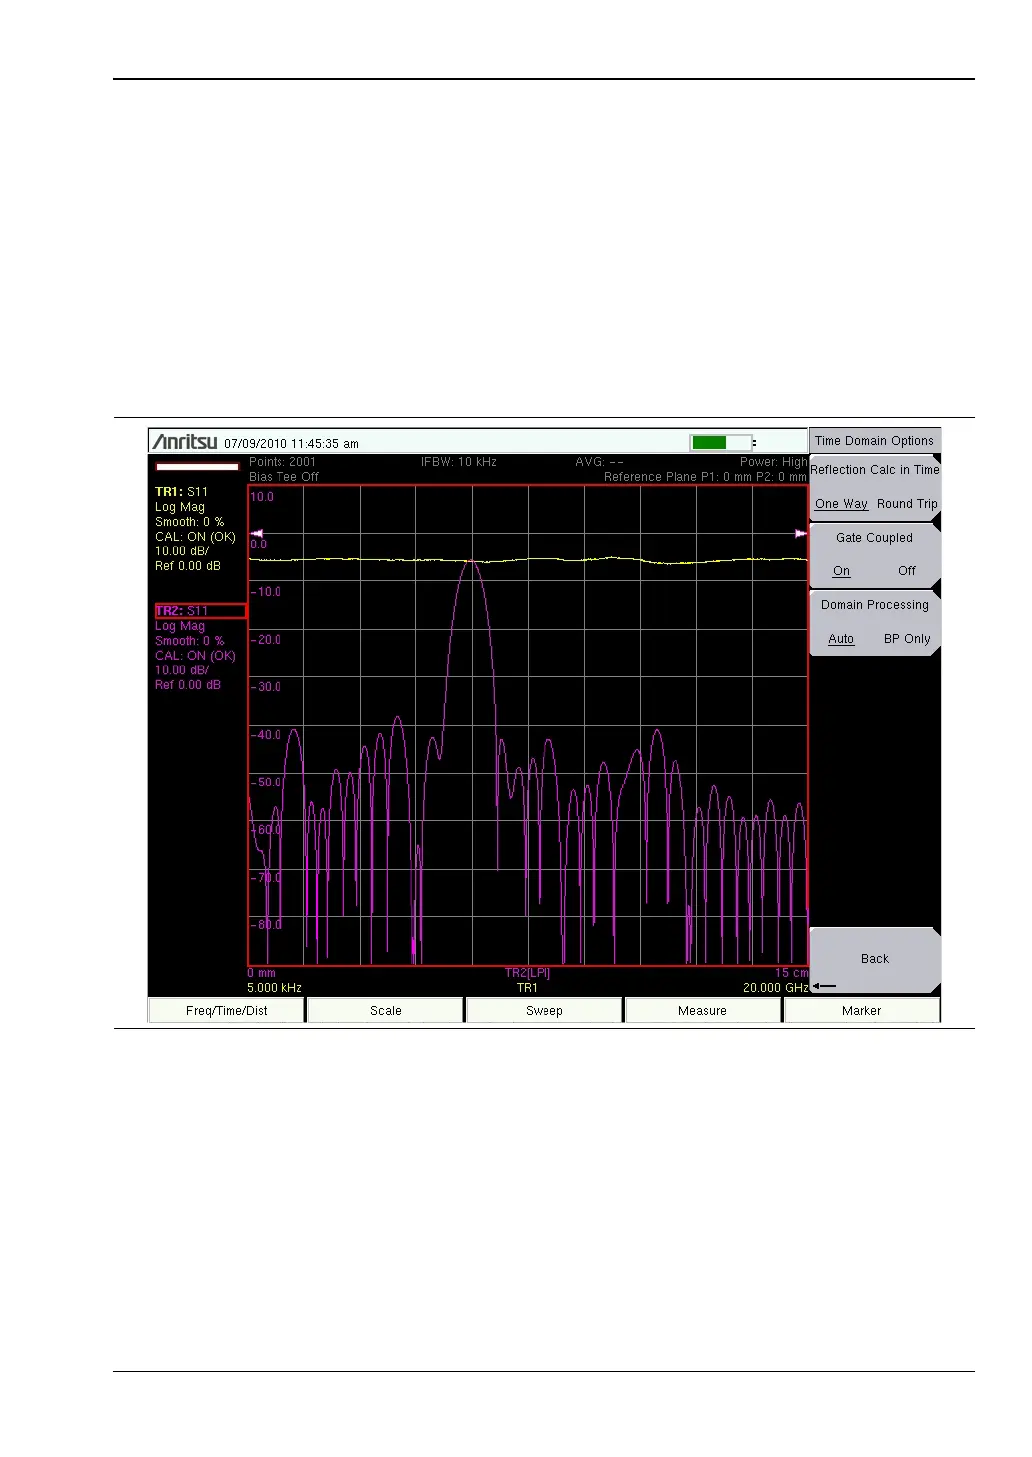Turn Gate Coupled Off
The image size is (1032, 1457).
point(906,571)
